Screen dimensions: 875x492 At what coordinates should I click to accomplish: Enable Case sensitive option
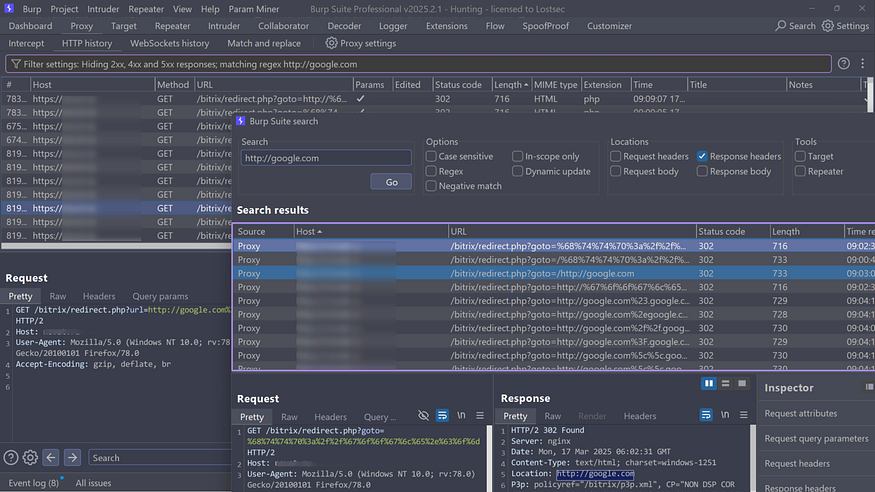click(431, 156)
